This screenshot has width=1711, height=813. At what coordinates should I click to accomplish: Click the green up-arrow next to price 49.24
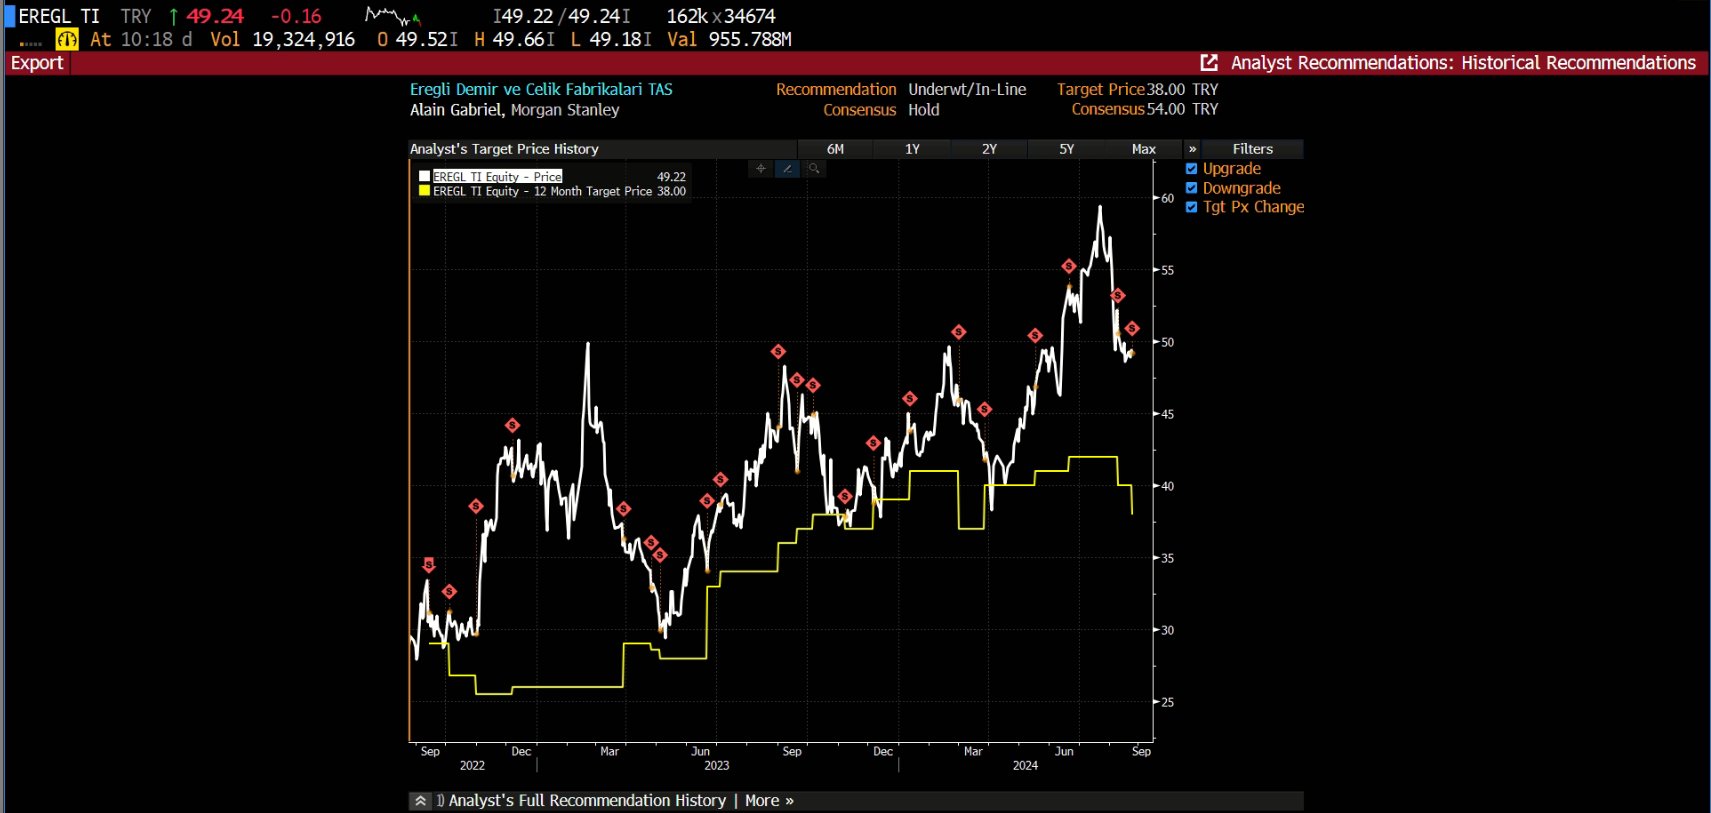173,17
